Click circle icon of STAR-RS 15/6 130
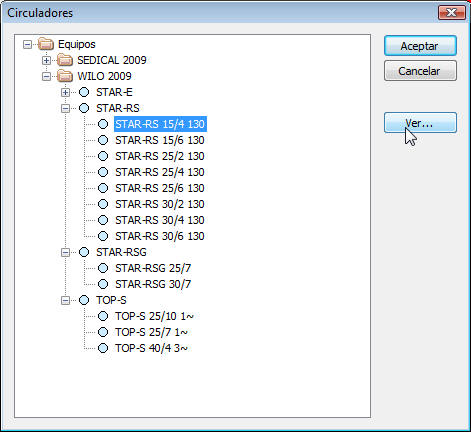Screen dimensions: 471x432 pyautogui.click(x=103, y=140)
